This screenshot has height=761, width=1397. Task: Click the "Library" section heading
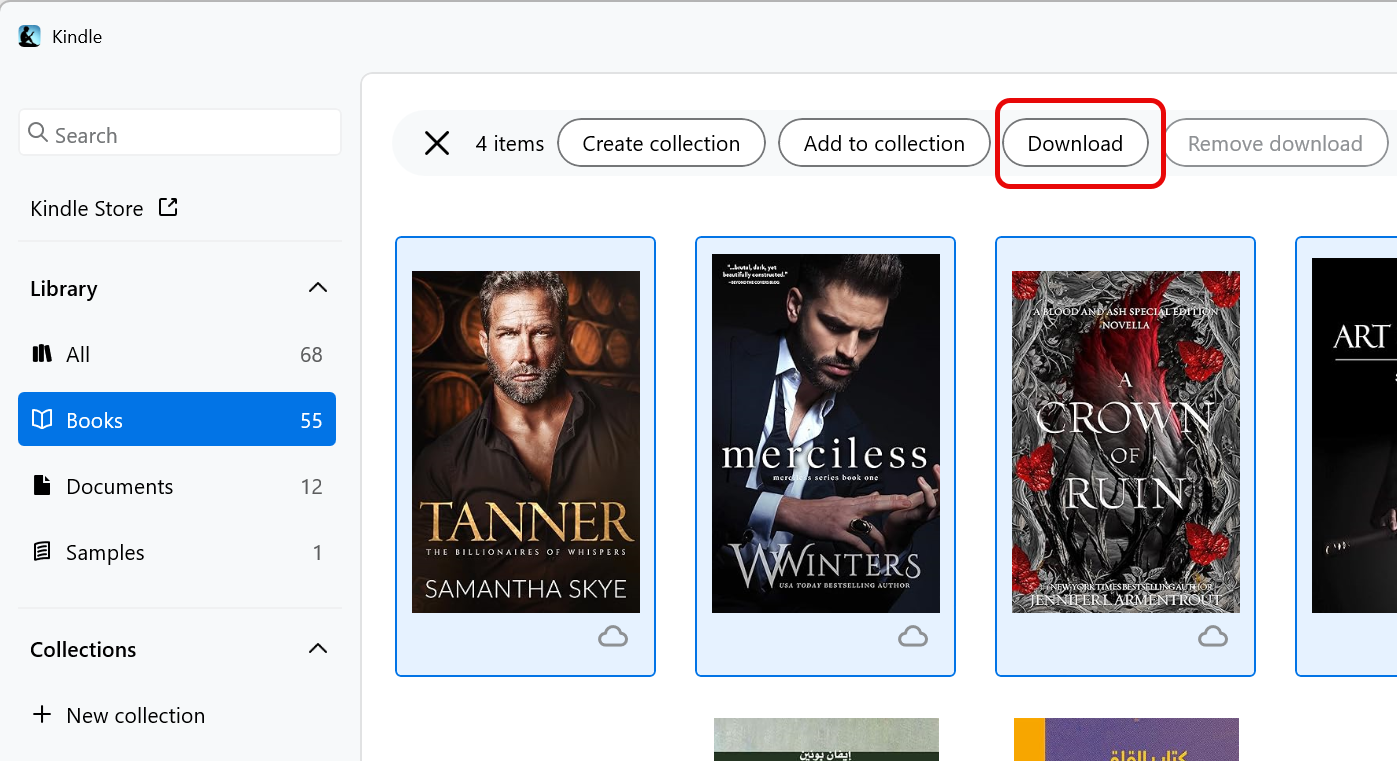(x=64, y=288)
